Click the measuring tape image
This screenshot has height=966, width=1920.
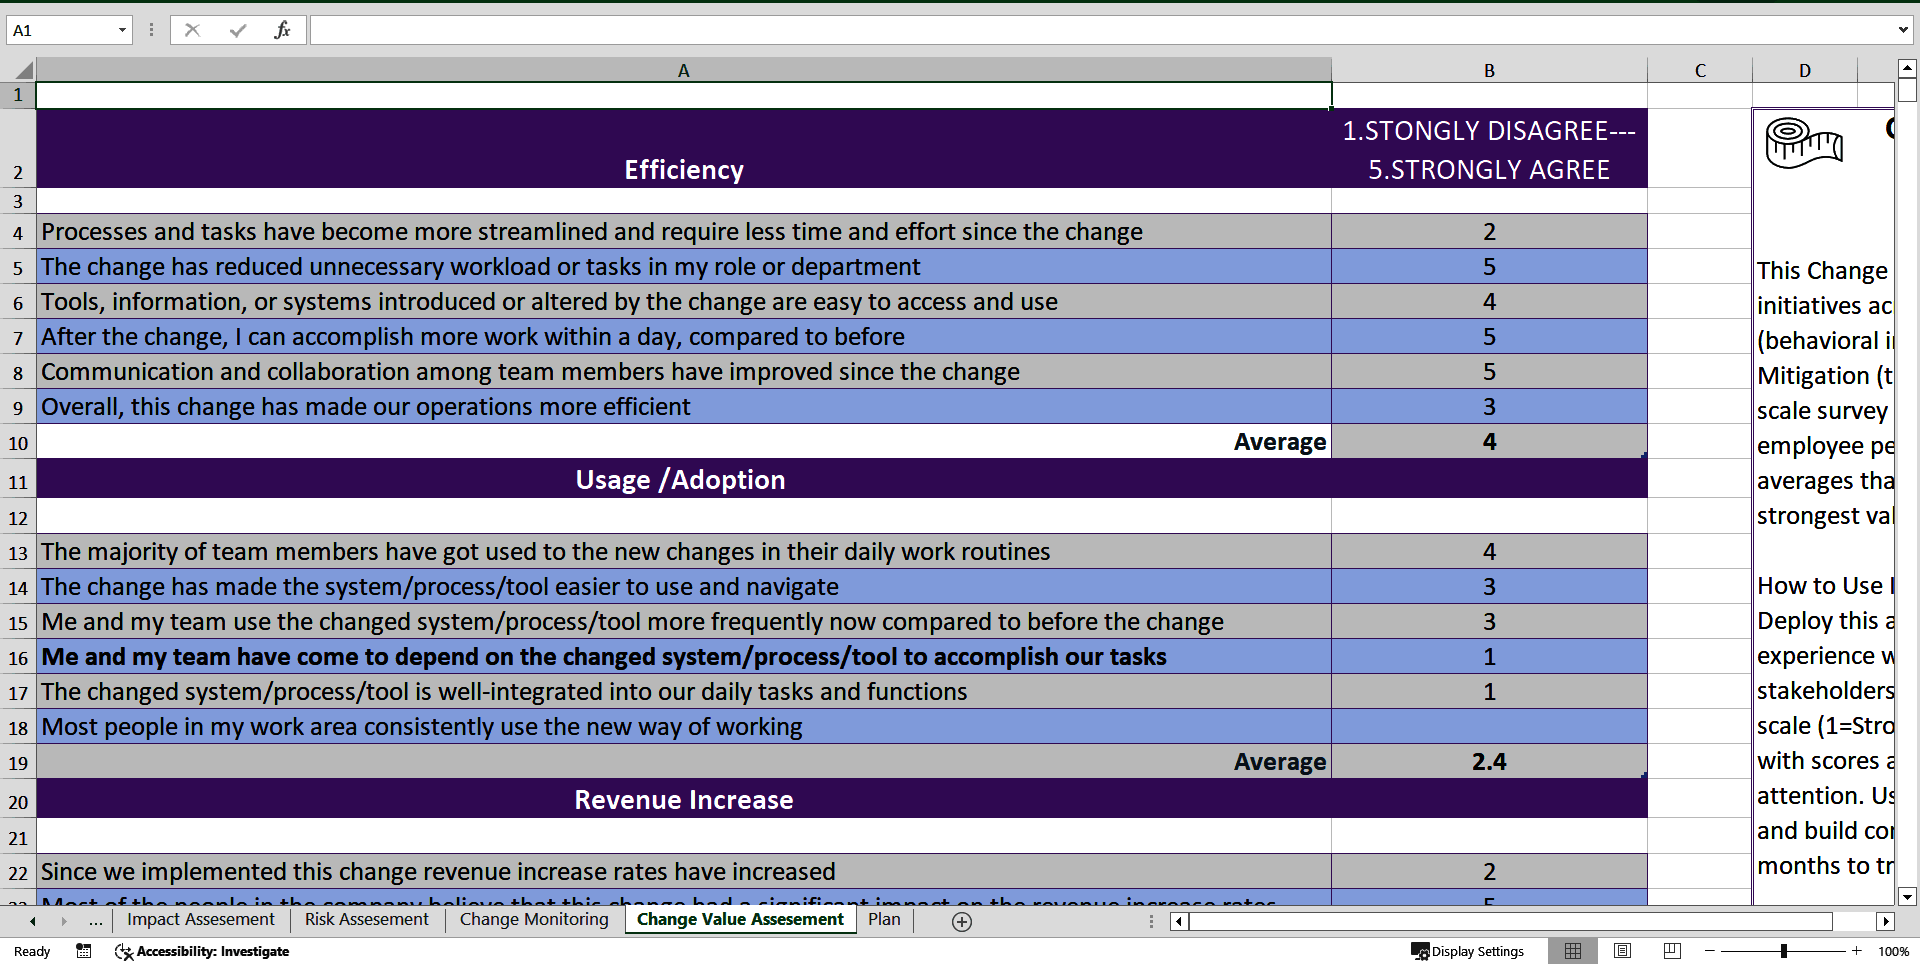tap(1805, 143)
